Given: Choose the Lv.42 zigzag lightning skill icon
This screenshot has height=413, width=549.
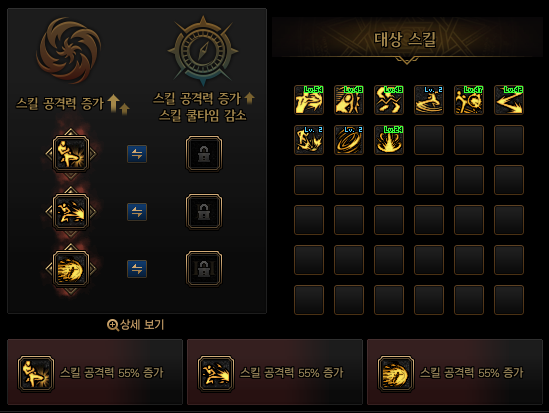Looking at the screenshot, I should click(509, 100).
